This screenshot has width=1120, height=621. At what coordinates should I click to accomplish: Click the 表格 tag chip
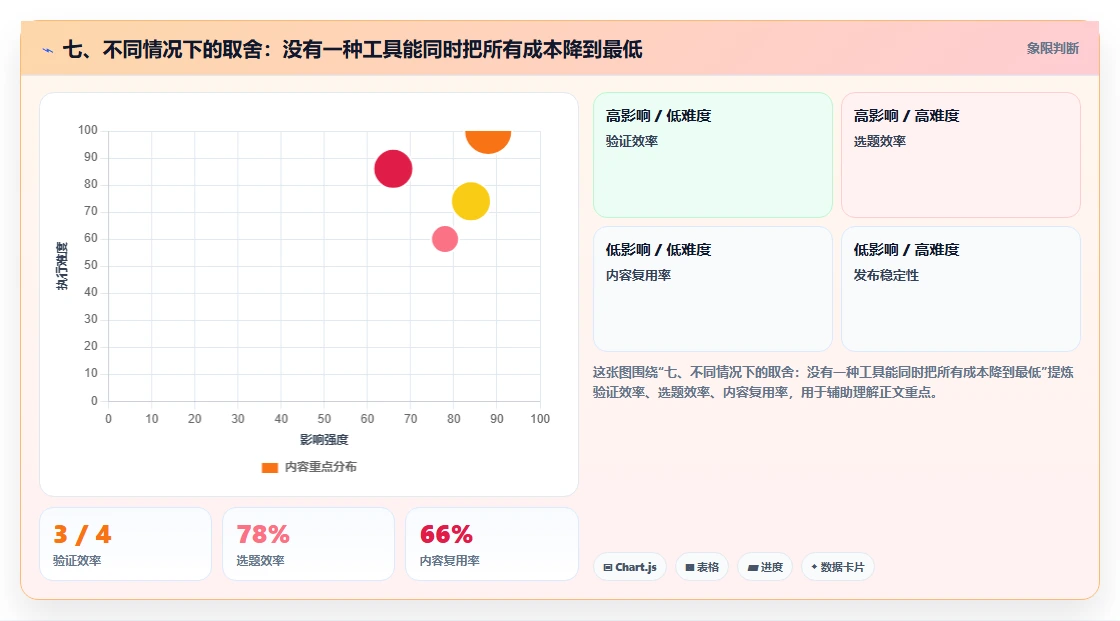pos(702,567)
